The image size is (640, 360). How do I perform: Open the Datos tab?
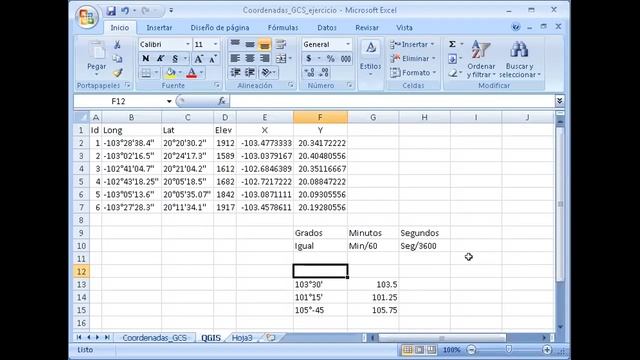[x=327, y=27]
